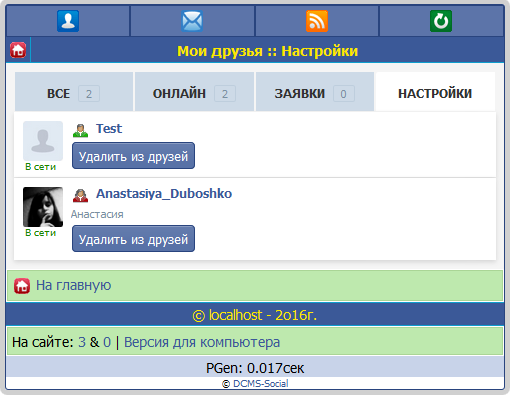Open the Anastasiya_Duboshko profile link

(164, 194)
